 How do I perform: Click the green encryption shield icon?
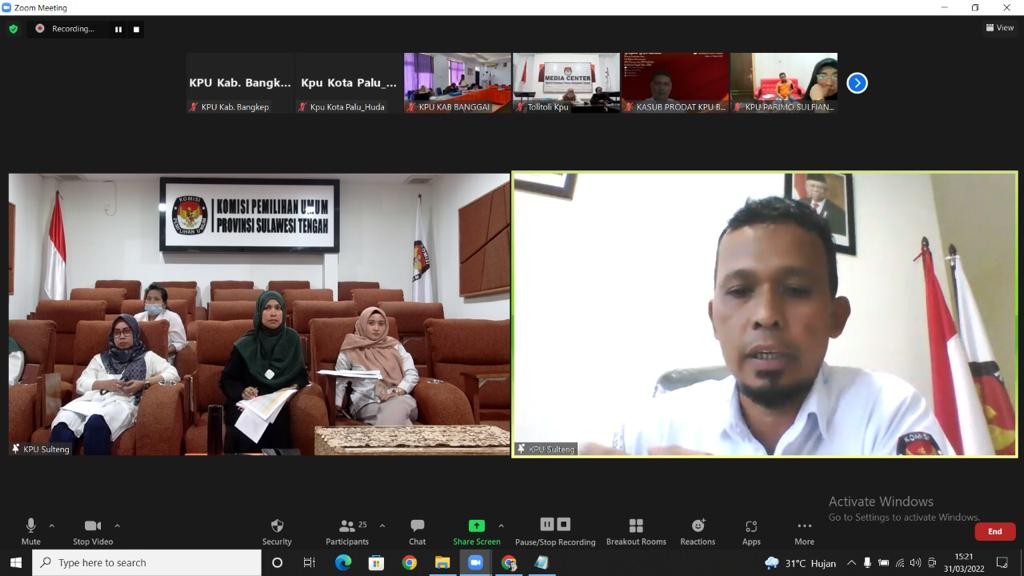pos(13,29)
